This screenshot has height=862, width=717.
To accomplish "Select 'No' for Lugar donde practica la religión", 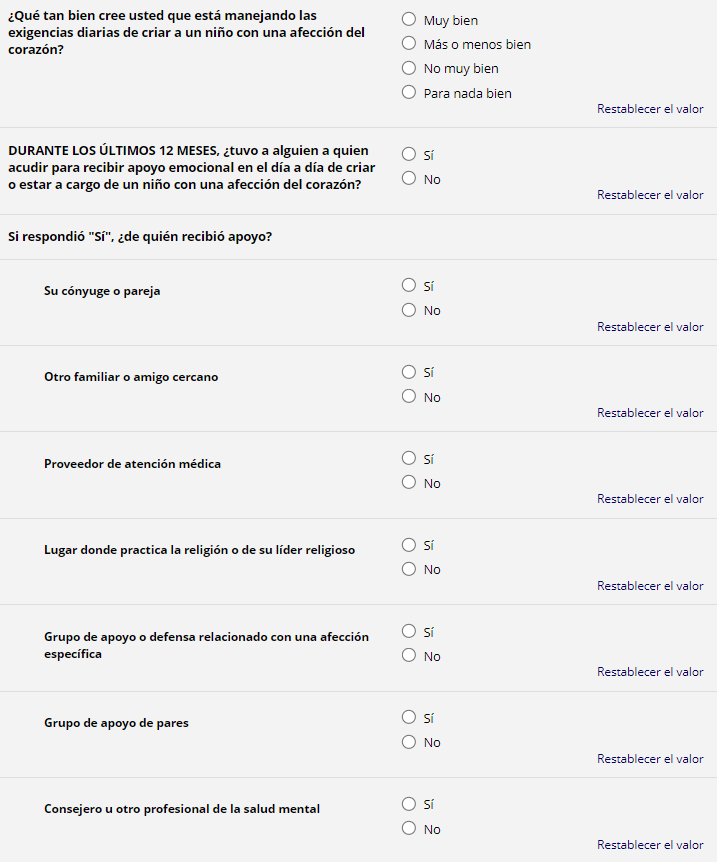I will tap(408, 569).
